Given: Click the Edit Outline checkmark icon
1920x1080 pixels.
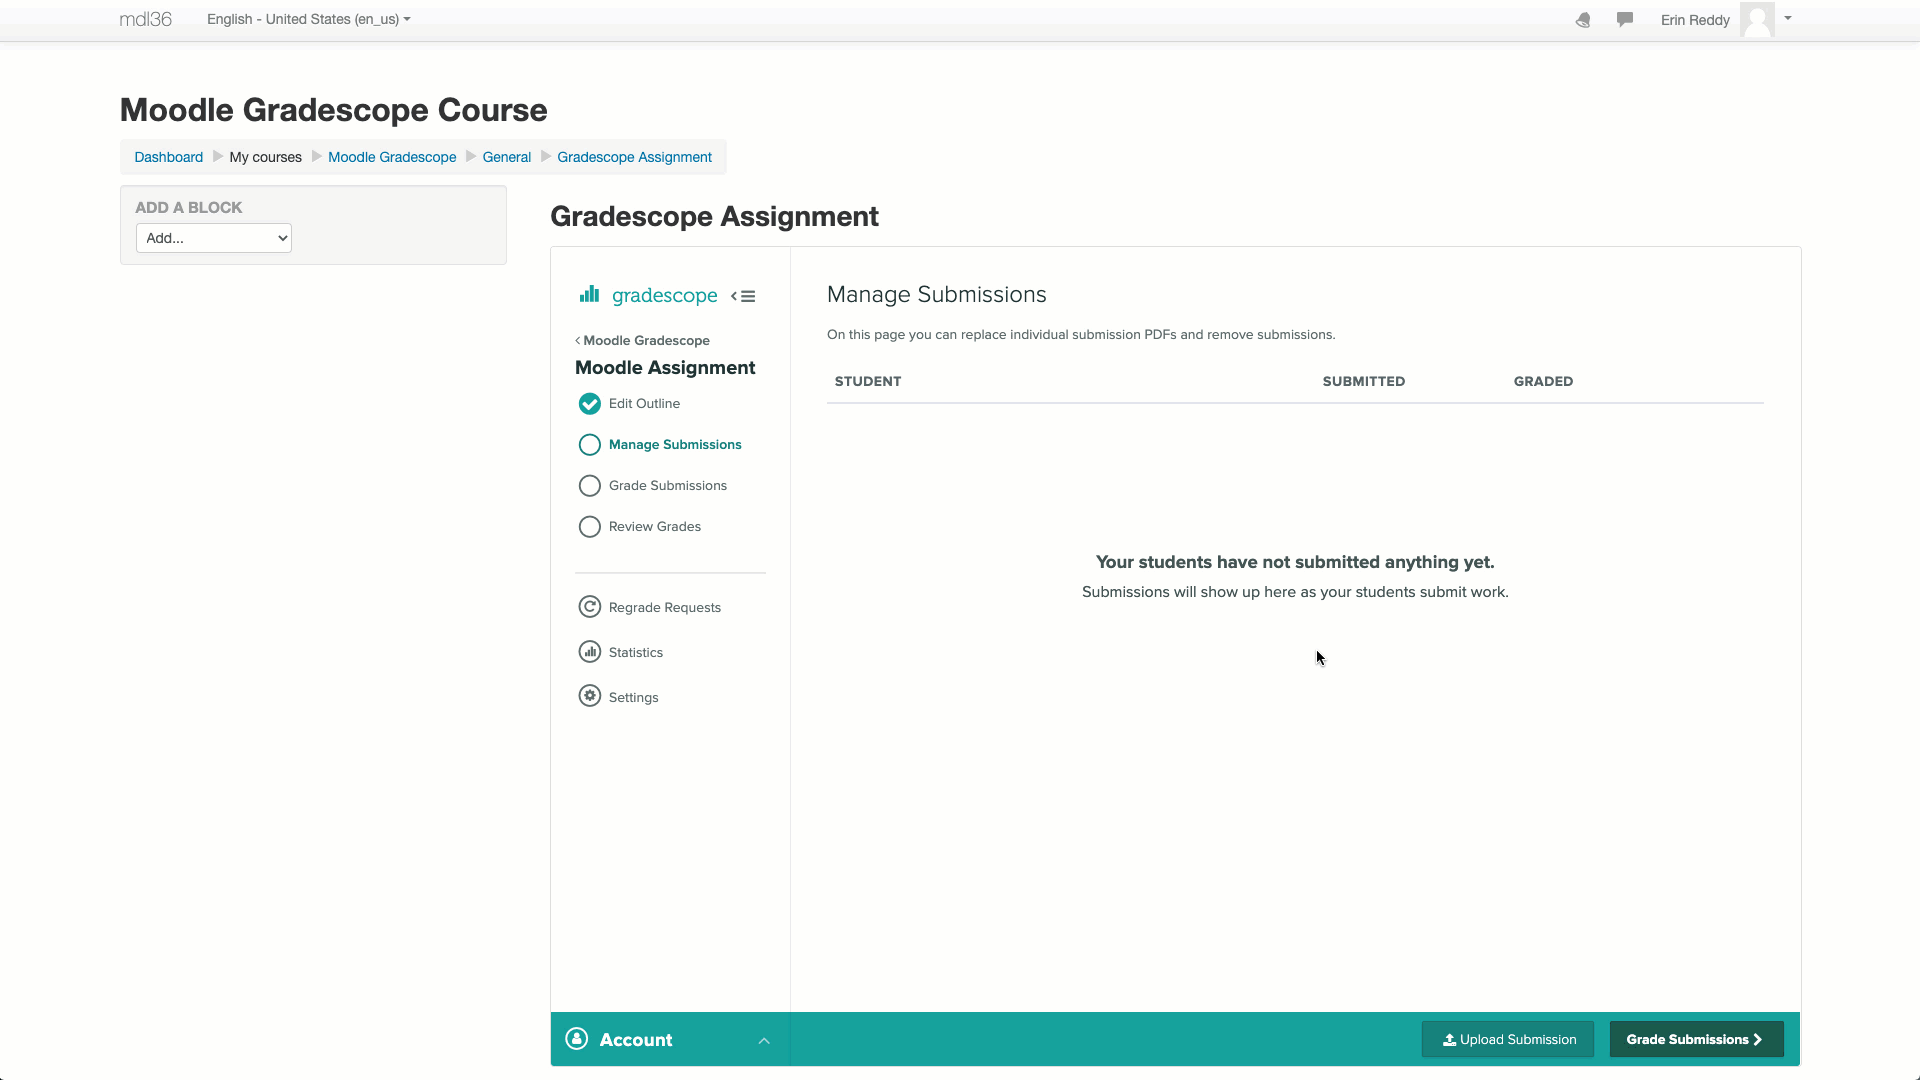Looking at the screenshot, I should 590,404.
